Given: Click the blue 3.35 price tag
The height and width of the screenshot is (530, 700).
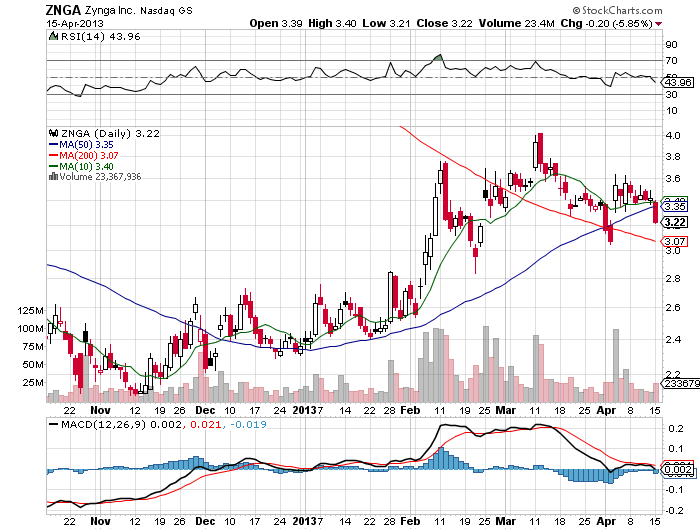Looking at the screenshot, I should point(675,207).
